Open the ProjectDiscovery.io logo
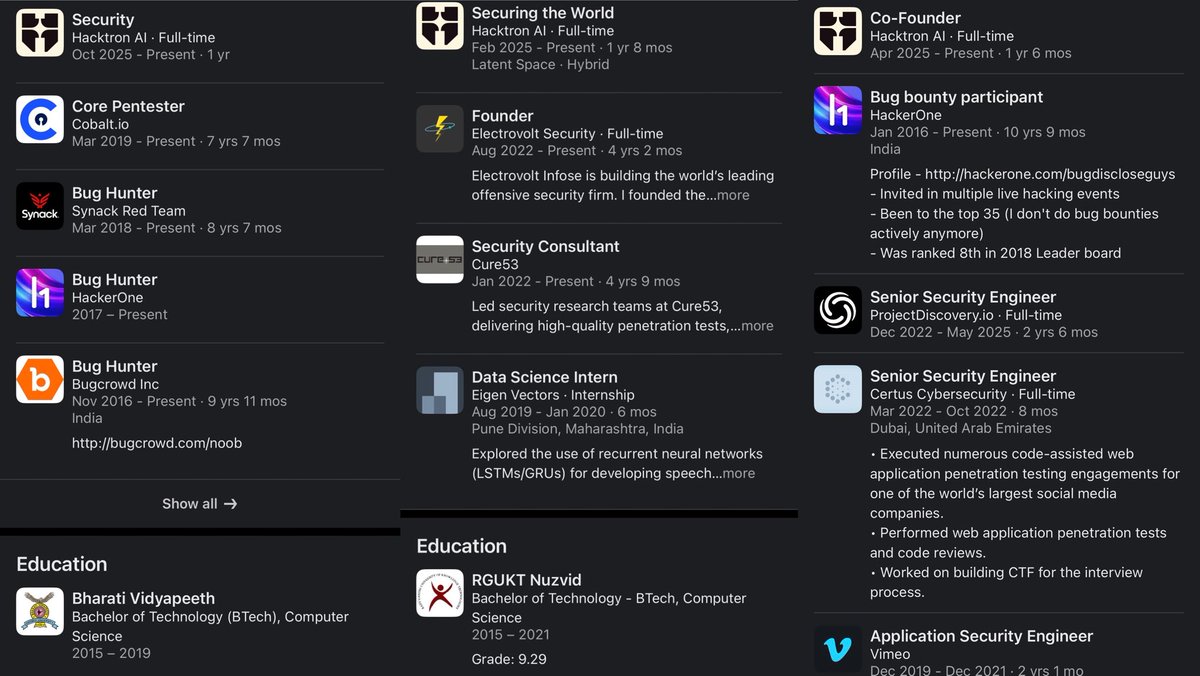The width and height of the screenshot is (1200, 676). 838,310
